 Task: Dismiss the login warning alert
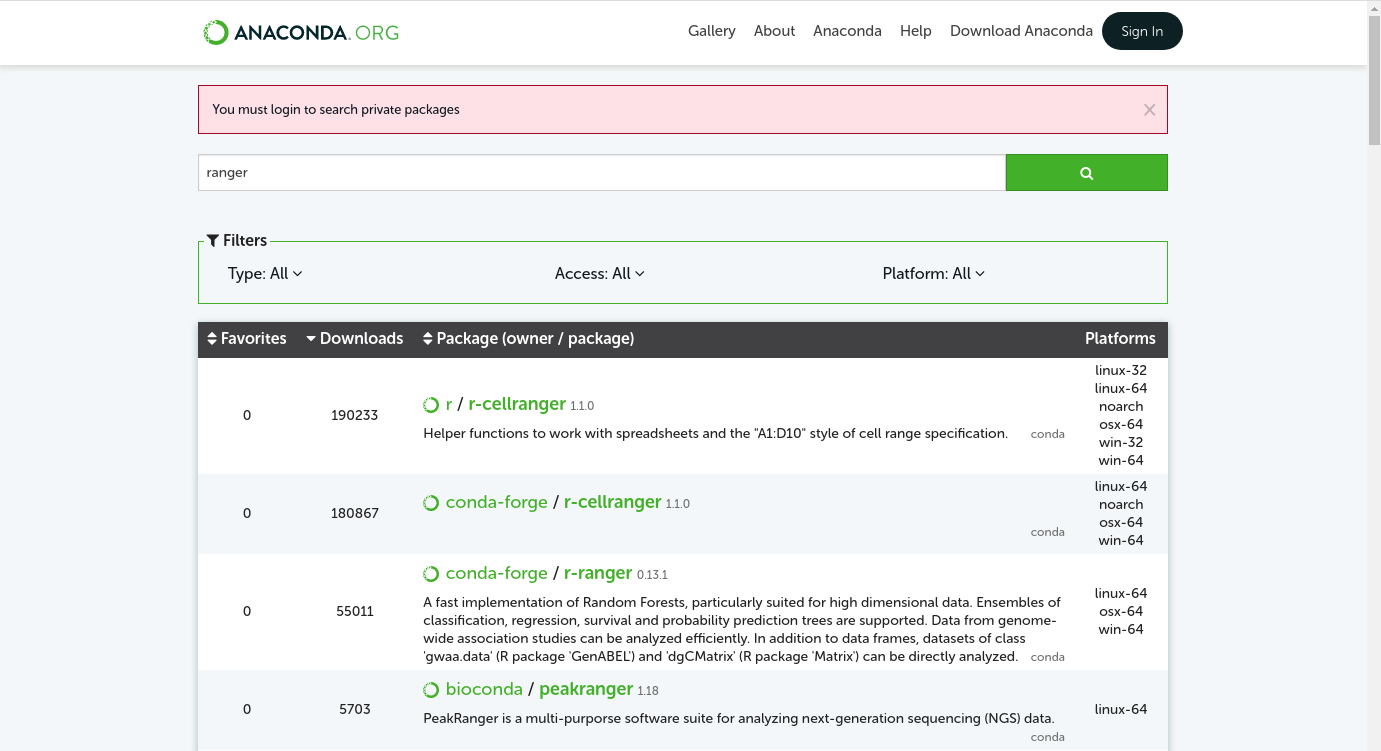(1149, 110)
